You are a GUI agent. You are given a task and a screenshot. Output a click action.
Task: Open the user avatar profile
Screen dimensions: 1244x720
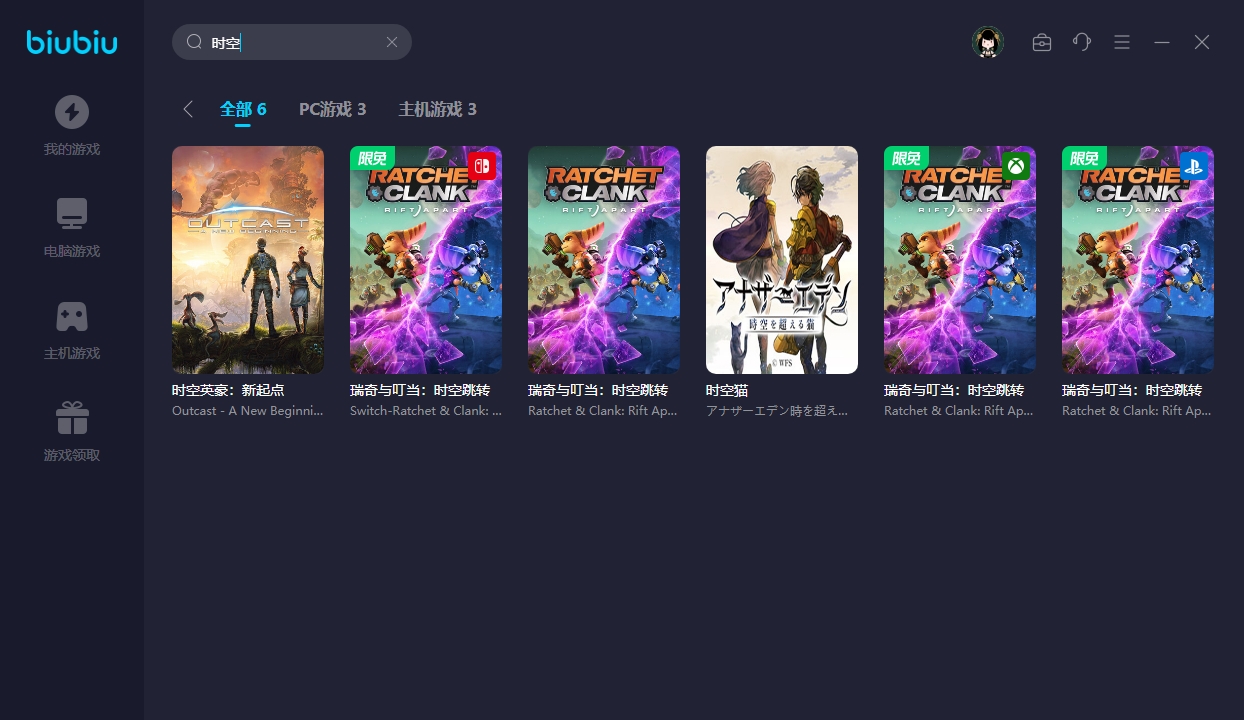(988, 42)
